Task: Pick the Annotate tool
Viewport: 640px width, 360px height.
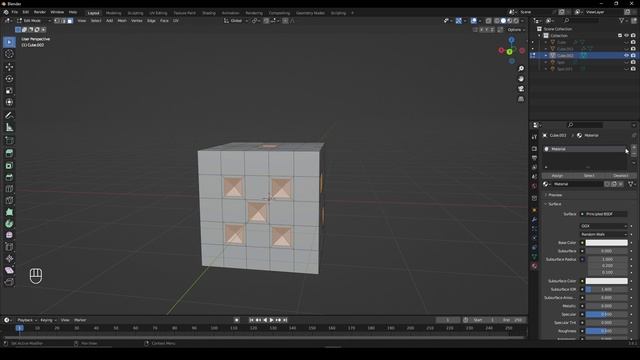Action: (9, 116)
